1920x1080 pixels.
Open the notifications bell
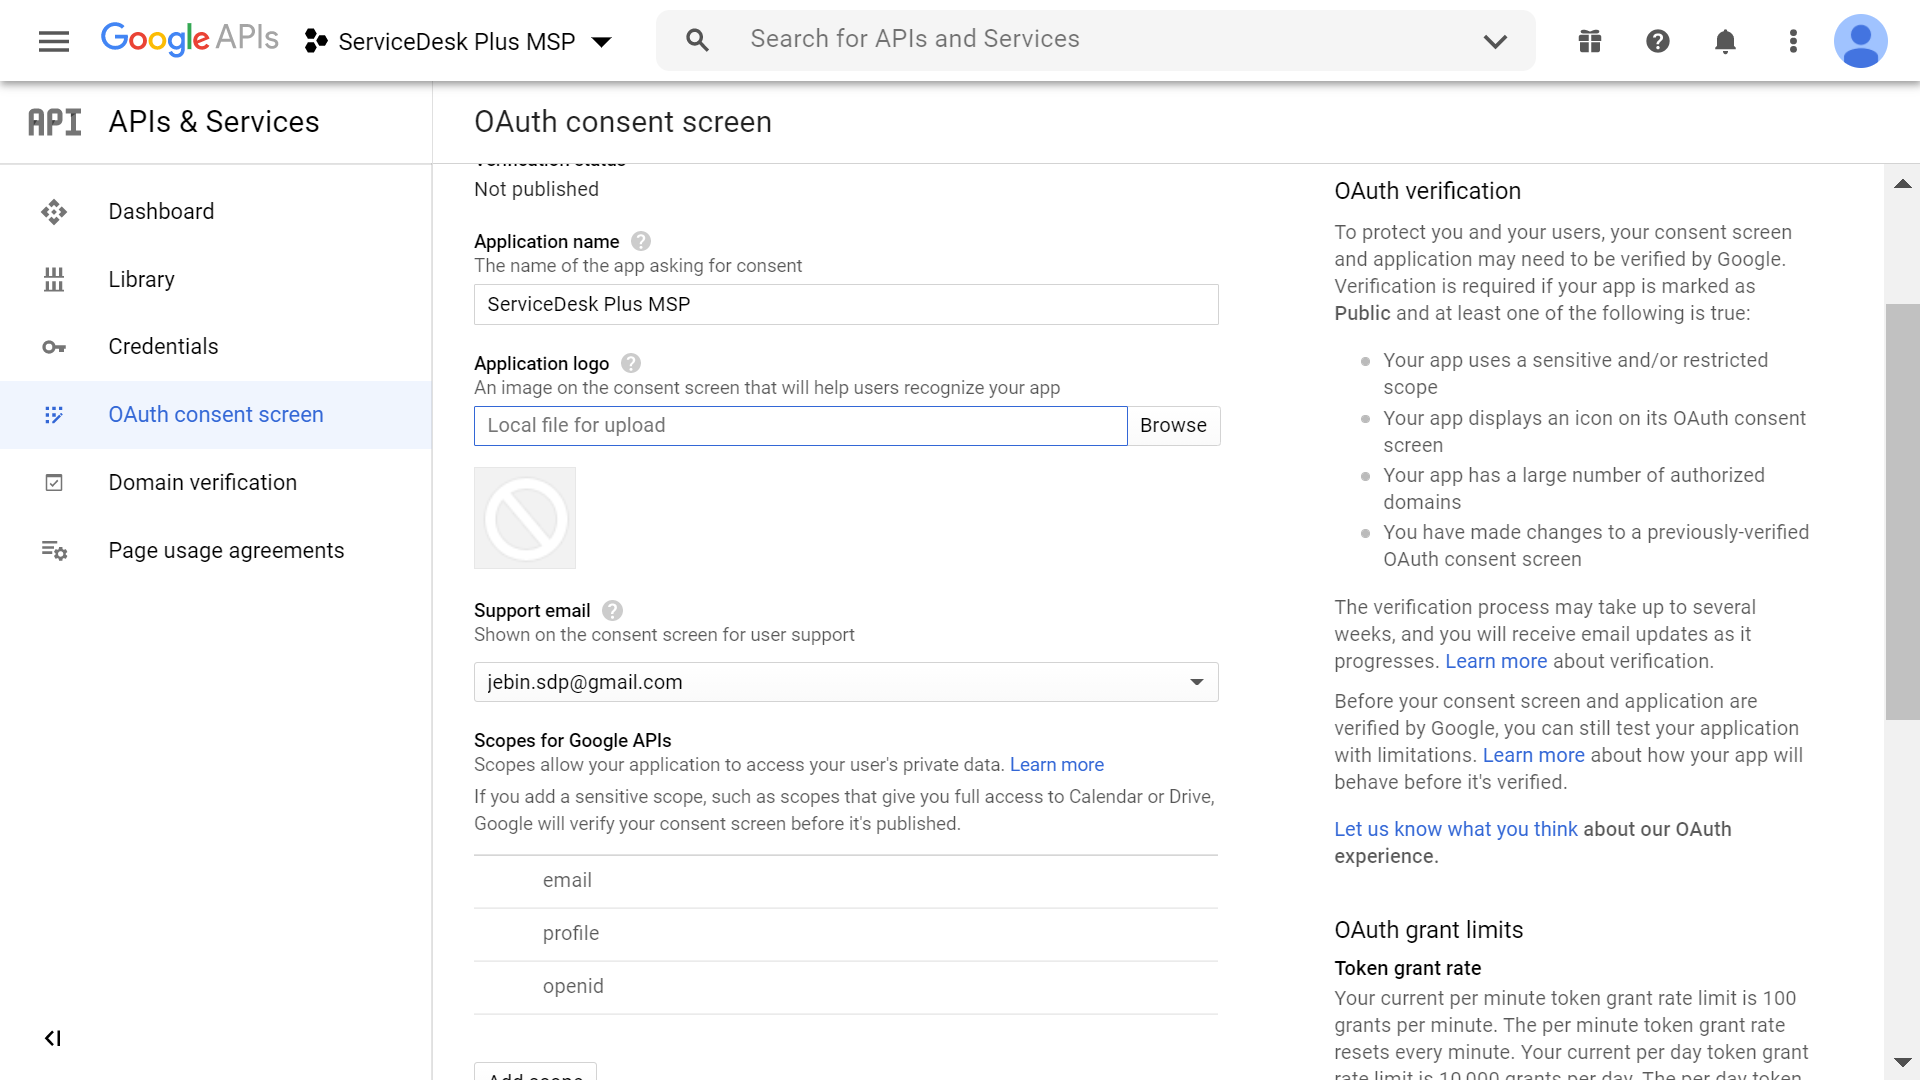(1725, 41)
